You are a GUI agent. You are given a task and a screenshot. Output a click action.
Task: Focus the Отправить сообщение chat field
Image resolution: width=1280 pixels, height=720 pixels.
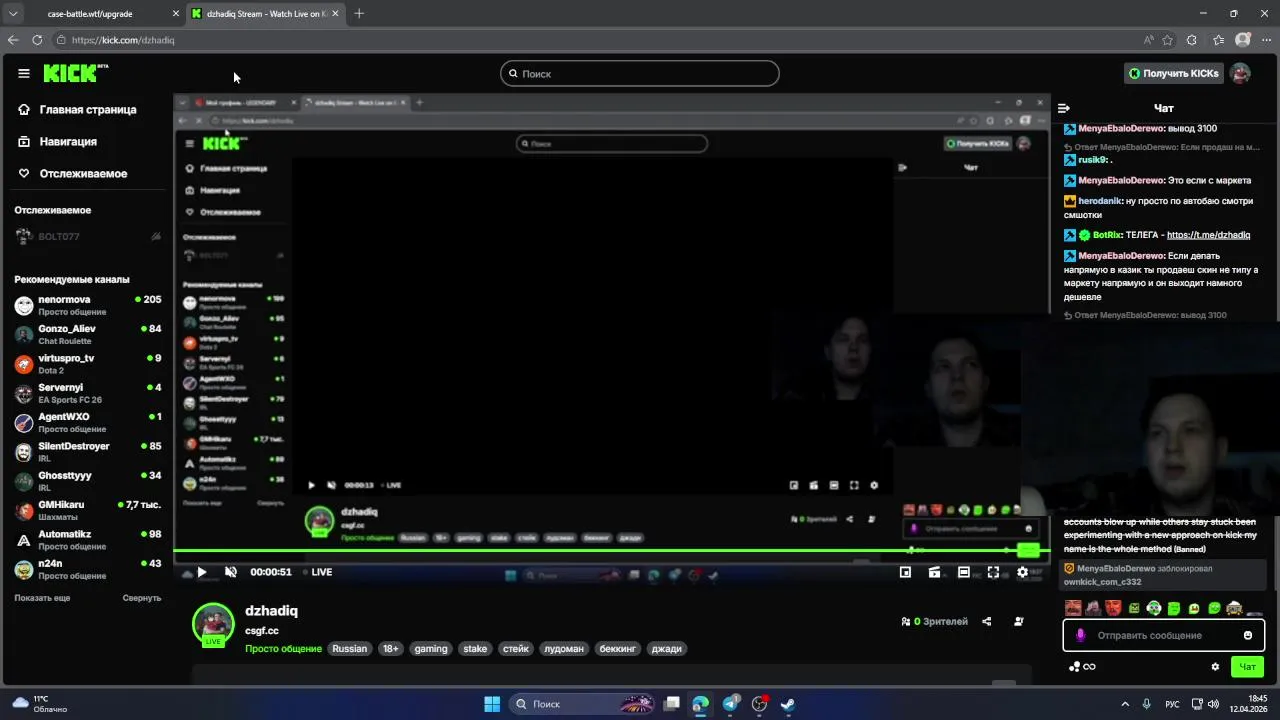[x=1163, y=635]
